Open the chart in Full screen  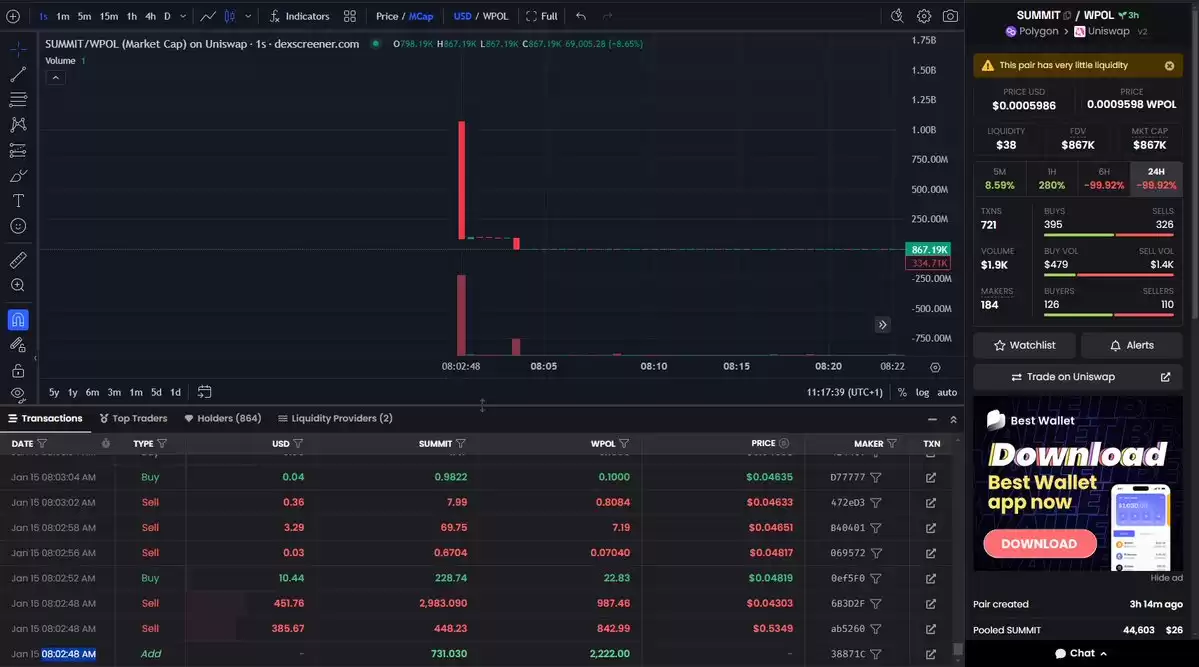[541, 16]
